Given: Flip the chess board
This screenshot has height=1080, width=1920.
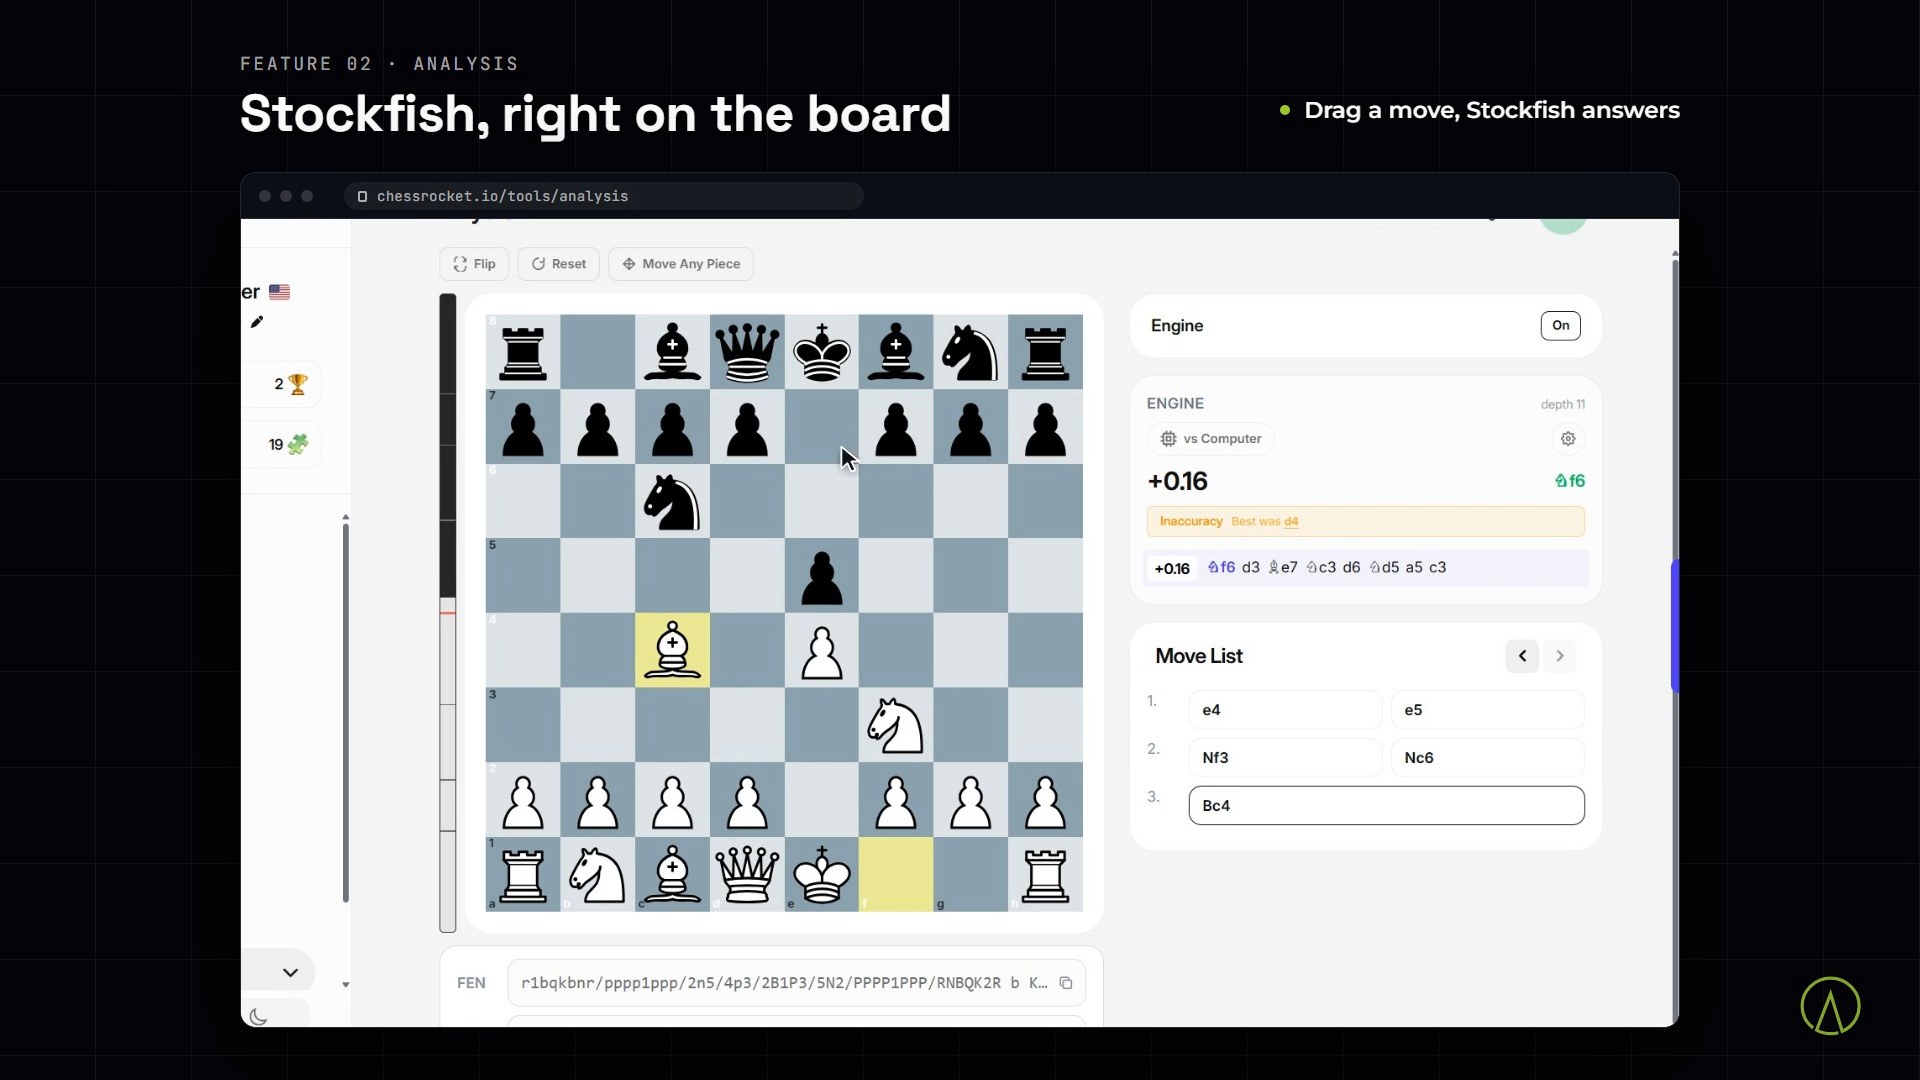Looking at the screenshot, I should tap(474, 264).
